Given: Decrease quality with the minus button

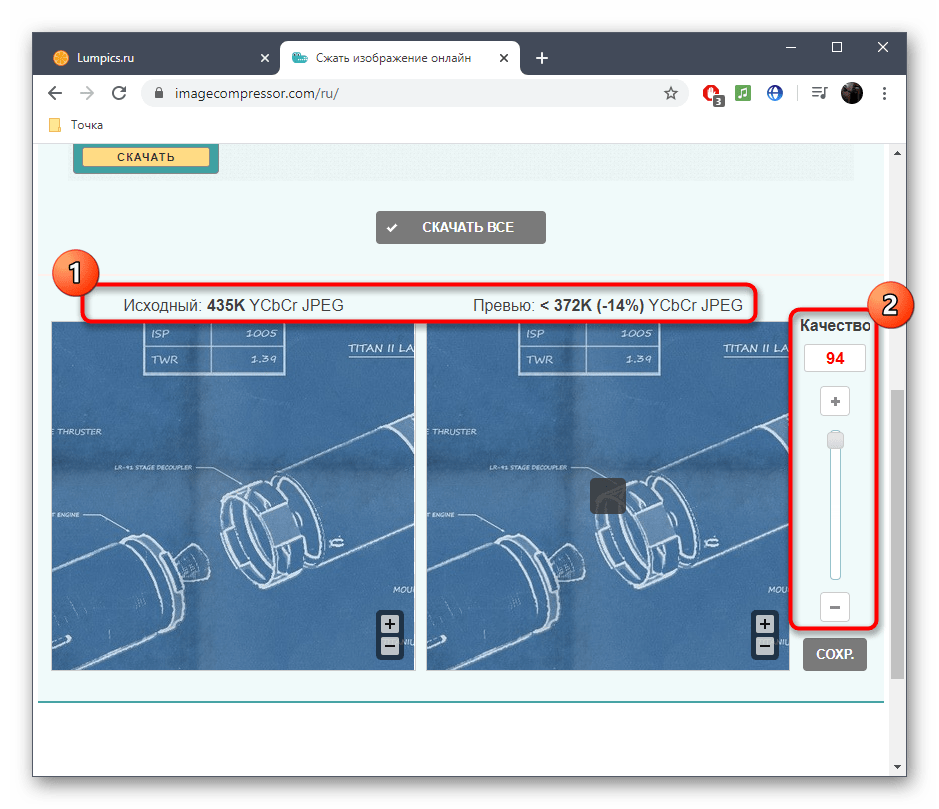Looking at the screenshot, I should click(835, 607).
